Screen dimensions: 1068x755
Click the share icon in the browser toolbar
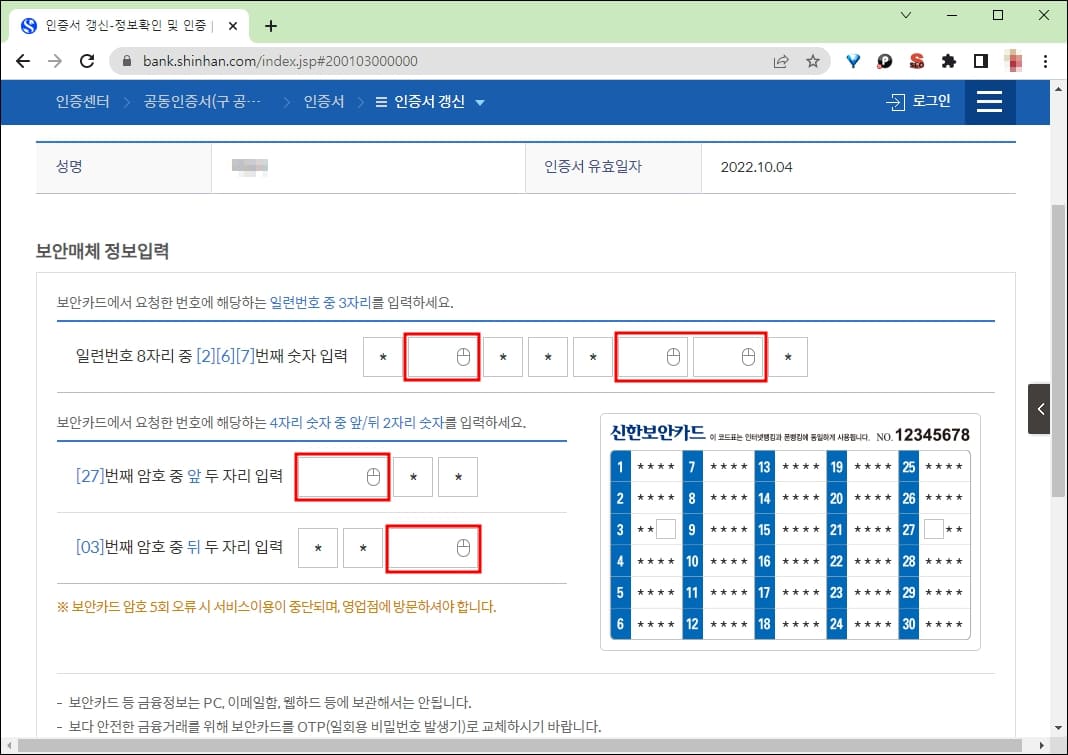(781, 61)
